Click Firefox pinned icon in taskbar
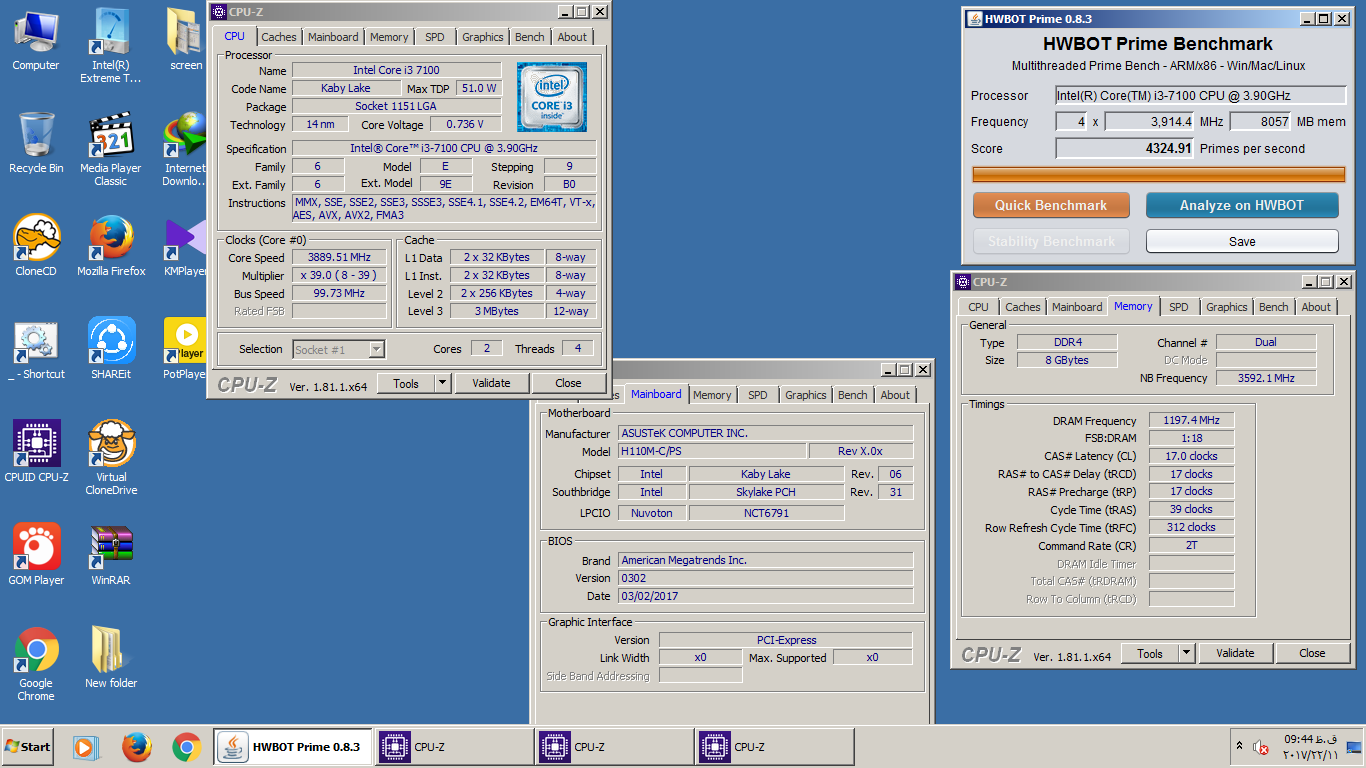Screen dimensions: 1366x768 coord(136,747)
